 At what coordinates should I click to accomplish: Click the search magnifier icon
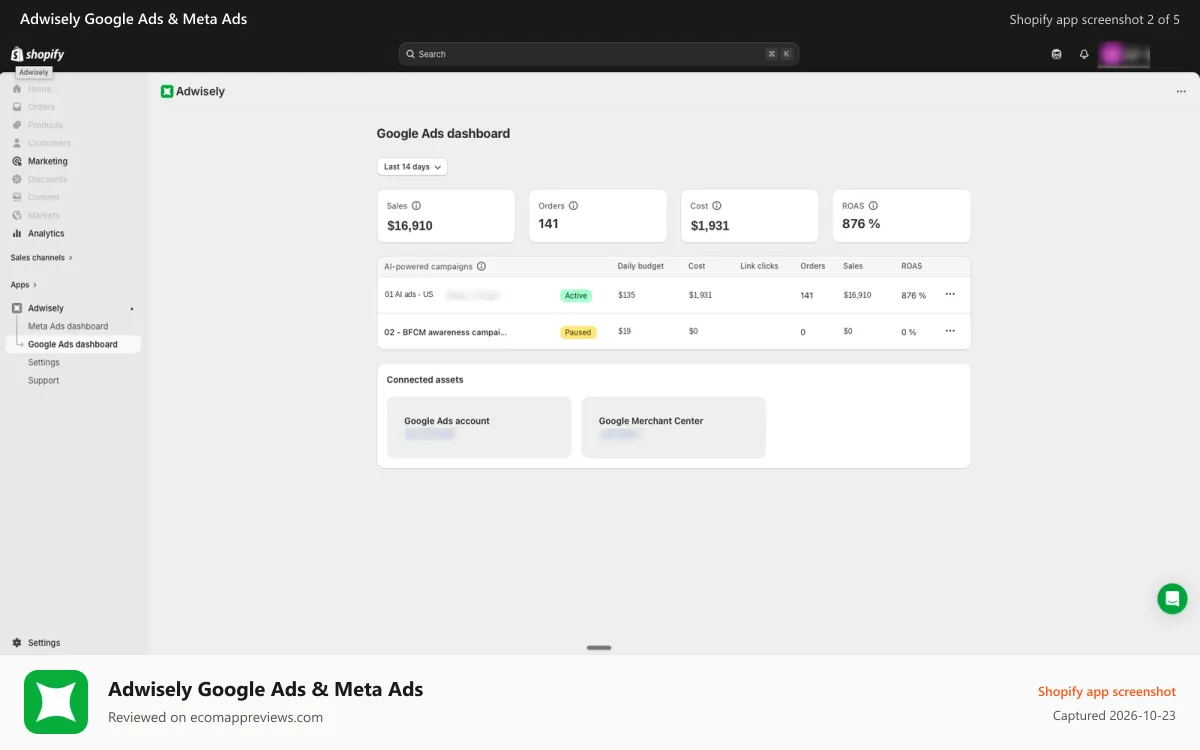coord(411,54)
